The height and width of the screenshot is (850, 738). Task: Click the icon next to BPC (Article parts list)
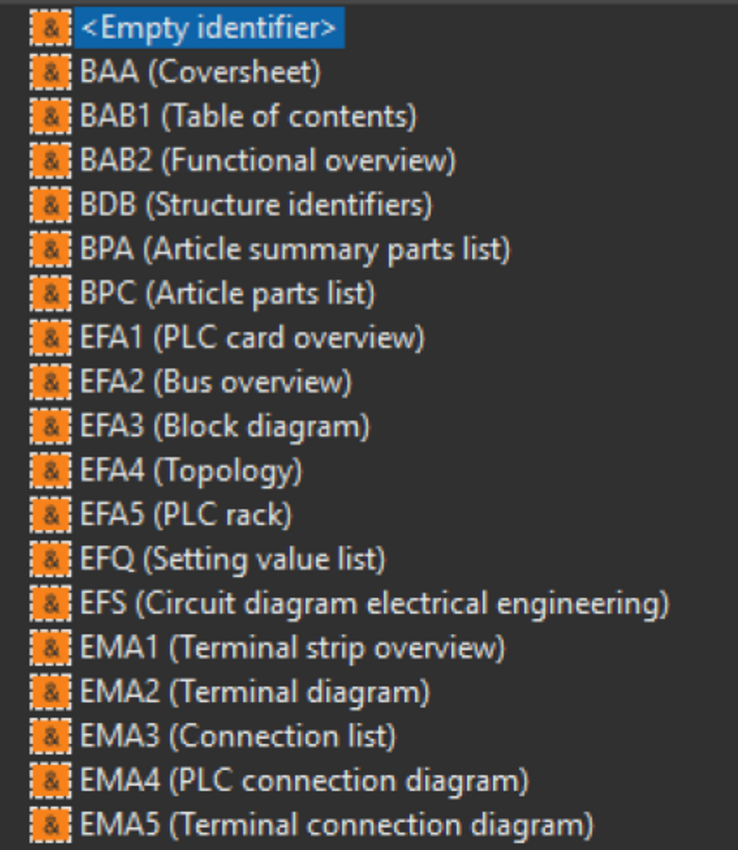(50, 294)
